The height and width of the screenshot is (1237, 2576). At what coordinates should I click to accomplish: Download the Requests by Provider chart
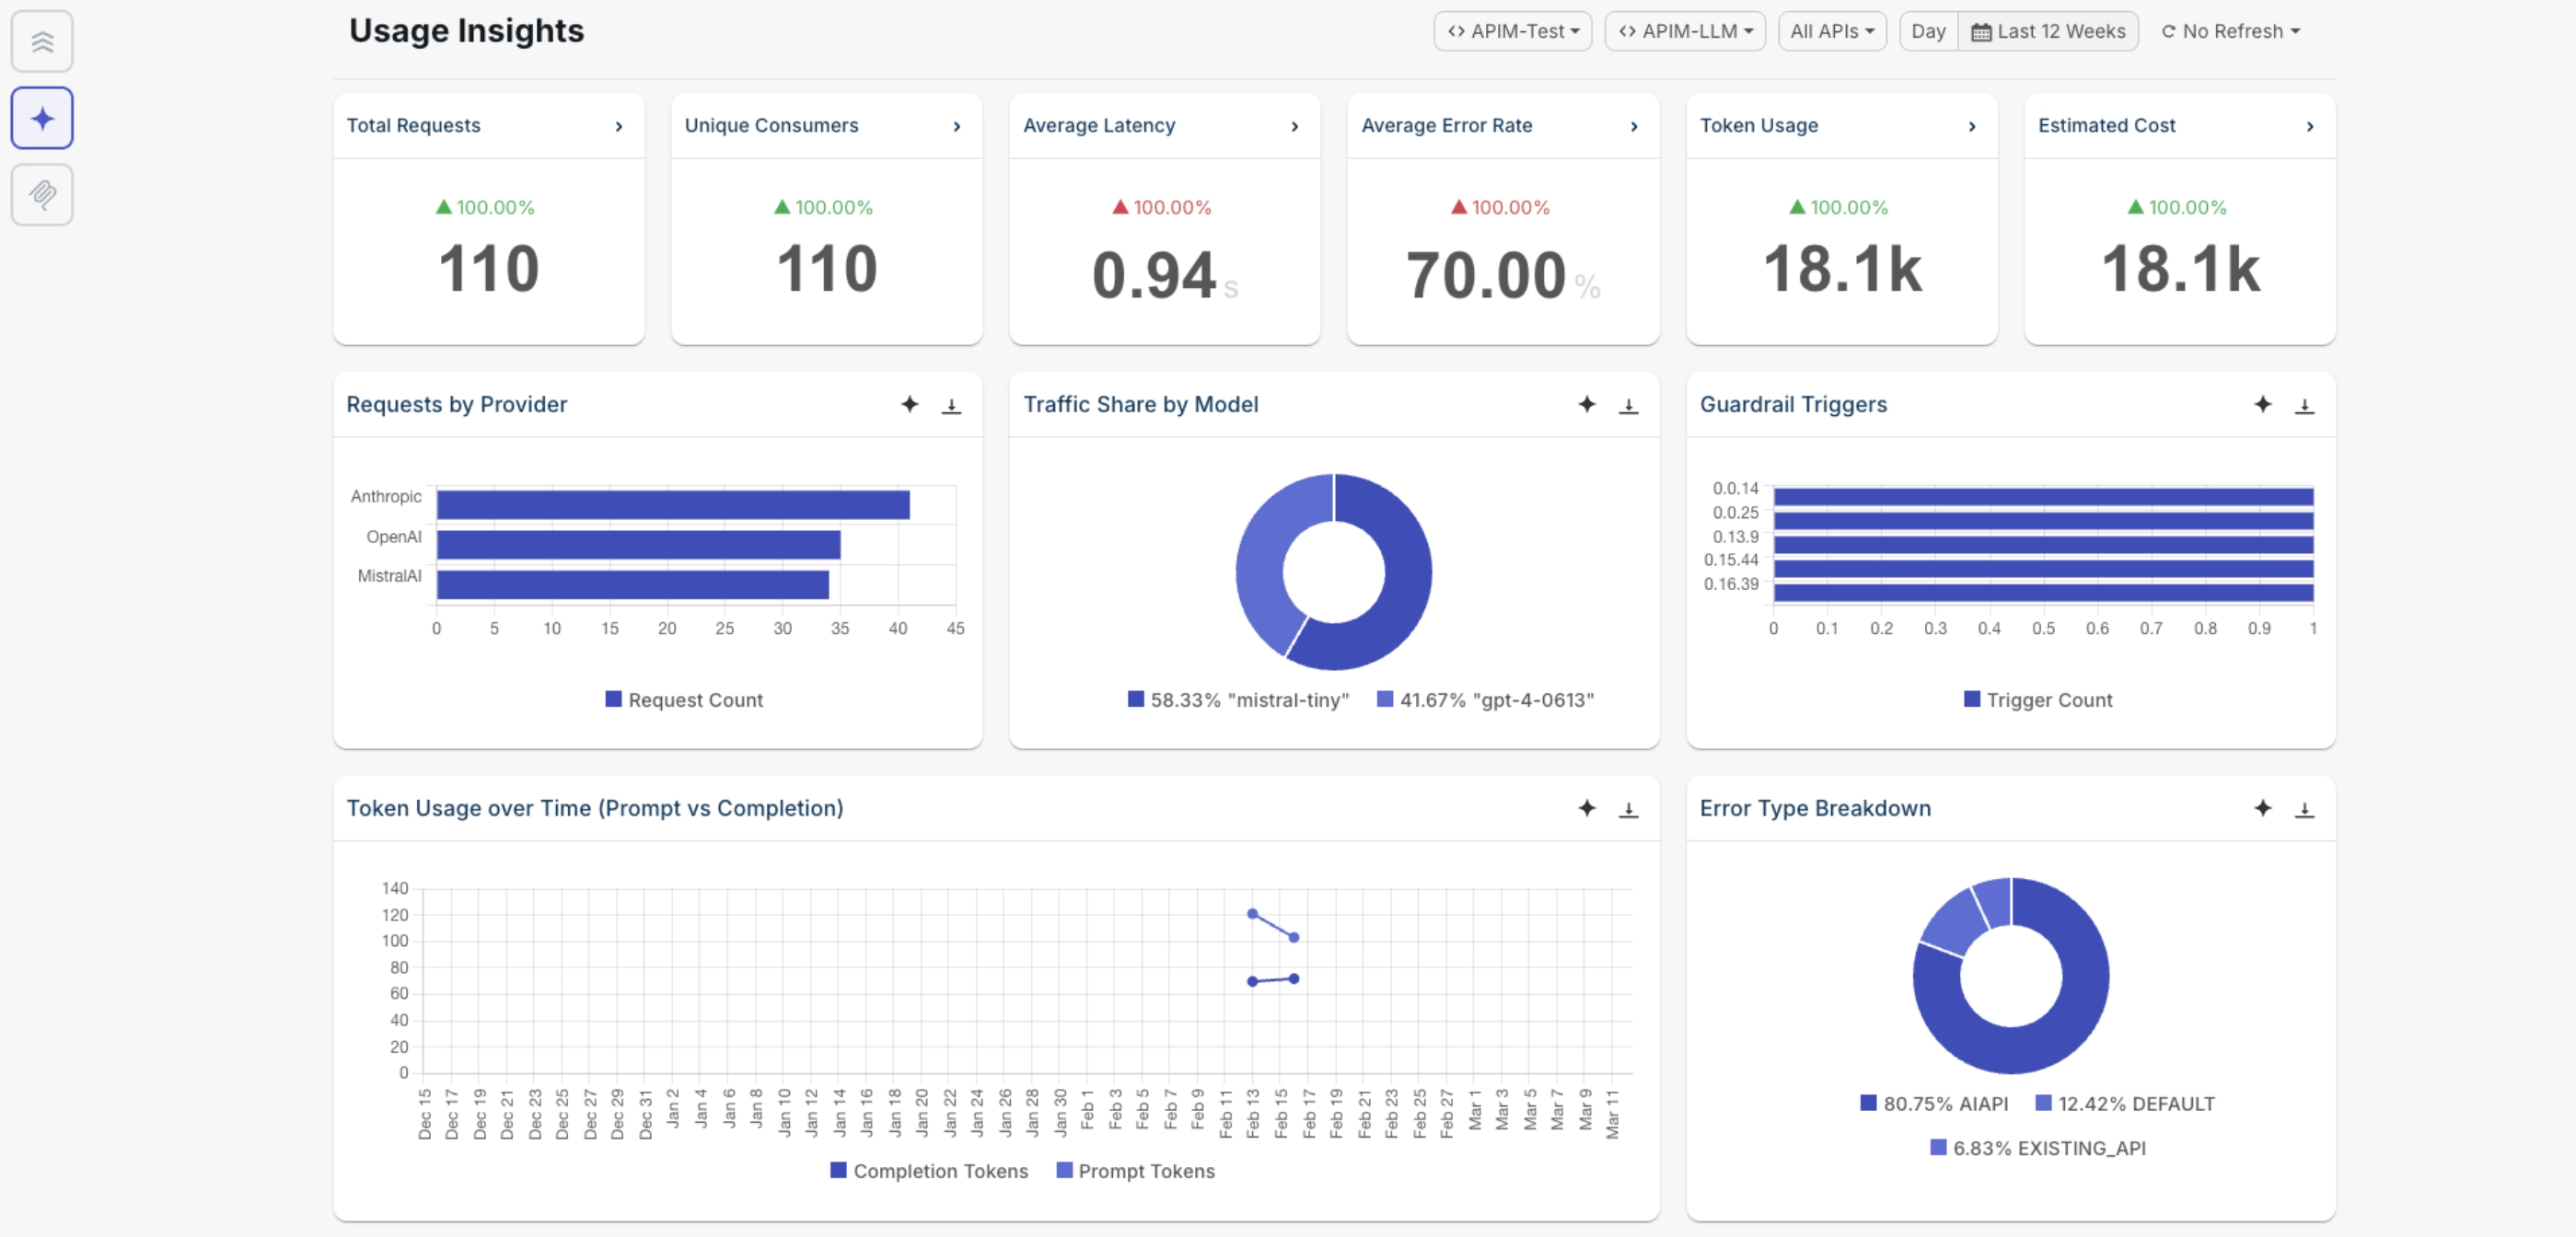(951, 405)
